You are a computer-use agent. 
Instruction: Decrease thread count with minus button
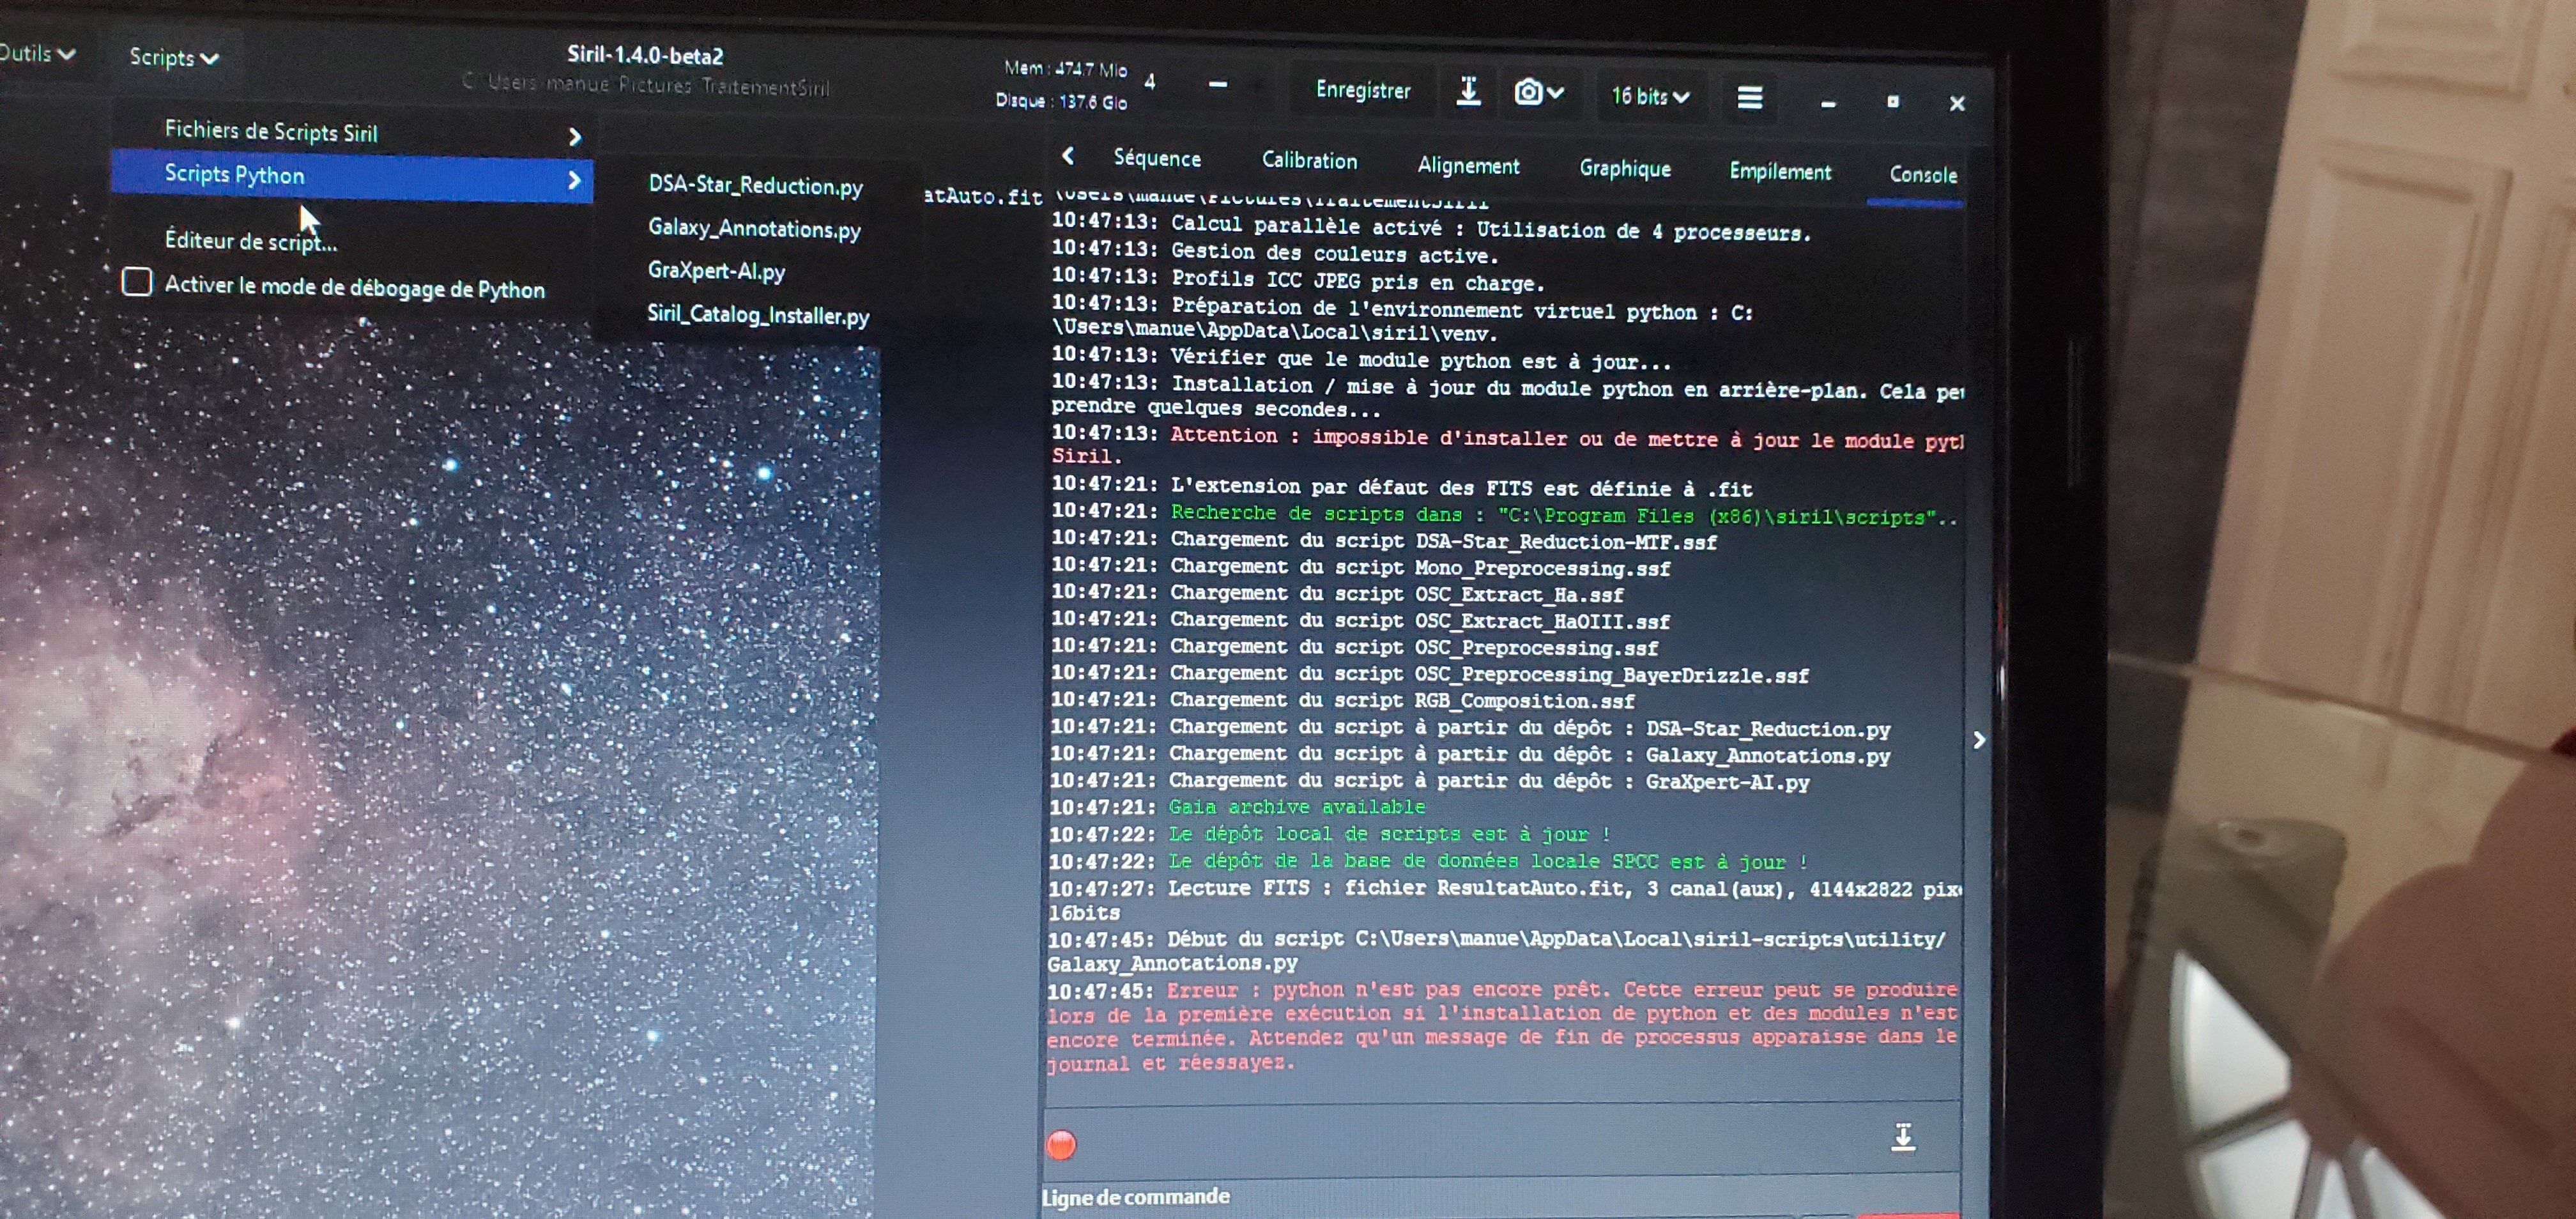(1217, 85)
